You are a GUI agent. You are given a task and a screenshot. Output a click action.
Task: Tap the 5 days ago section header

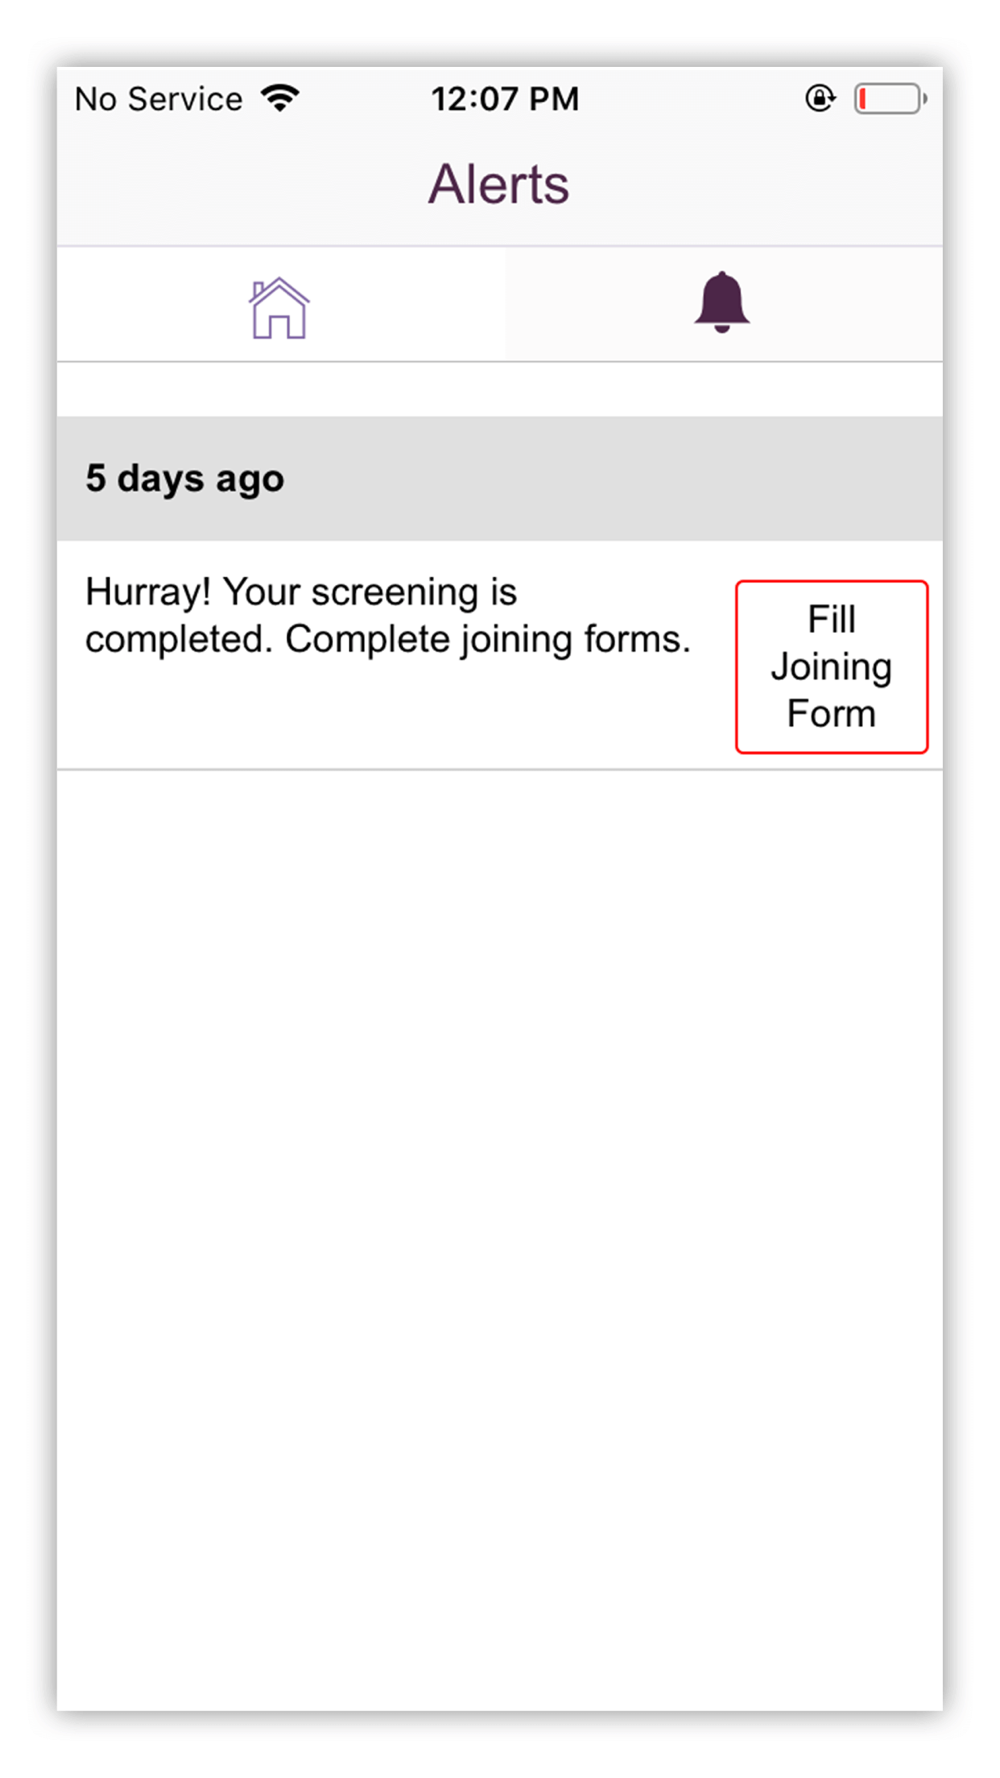[499, 478]
